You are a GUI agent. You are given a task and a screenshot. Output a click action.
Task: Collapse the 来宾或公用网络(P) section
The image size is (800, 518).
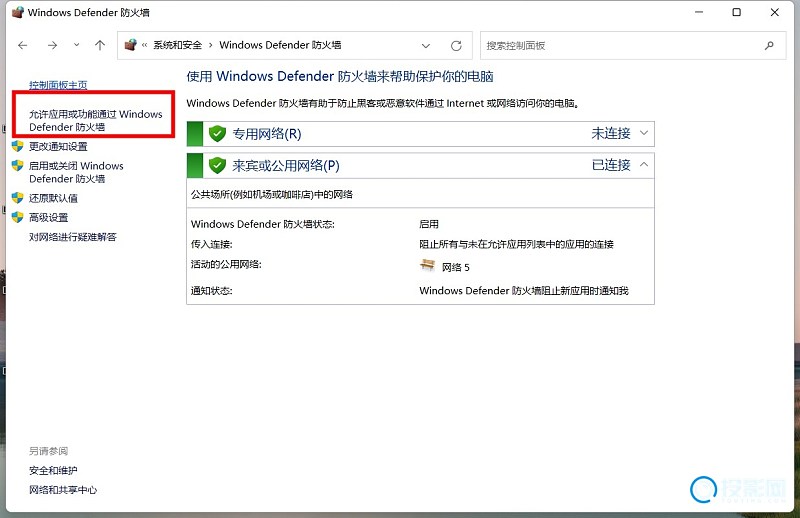(644, 164)
